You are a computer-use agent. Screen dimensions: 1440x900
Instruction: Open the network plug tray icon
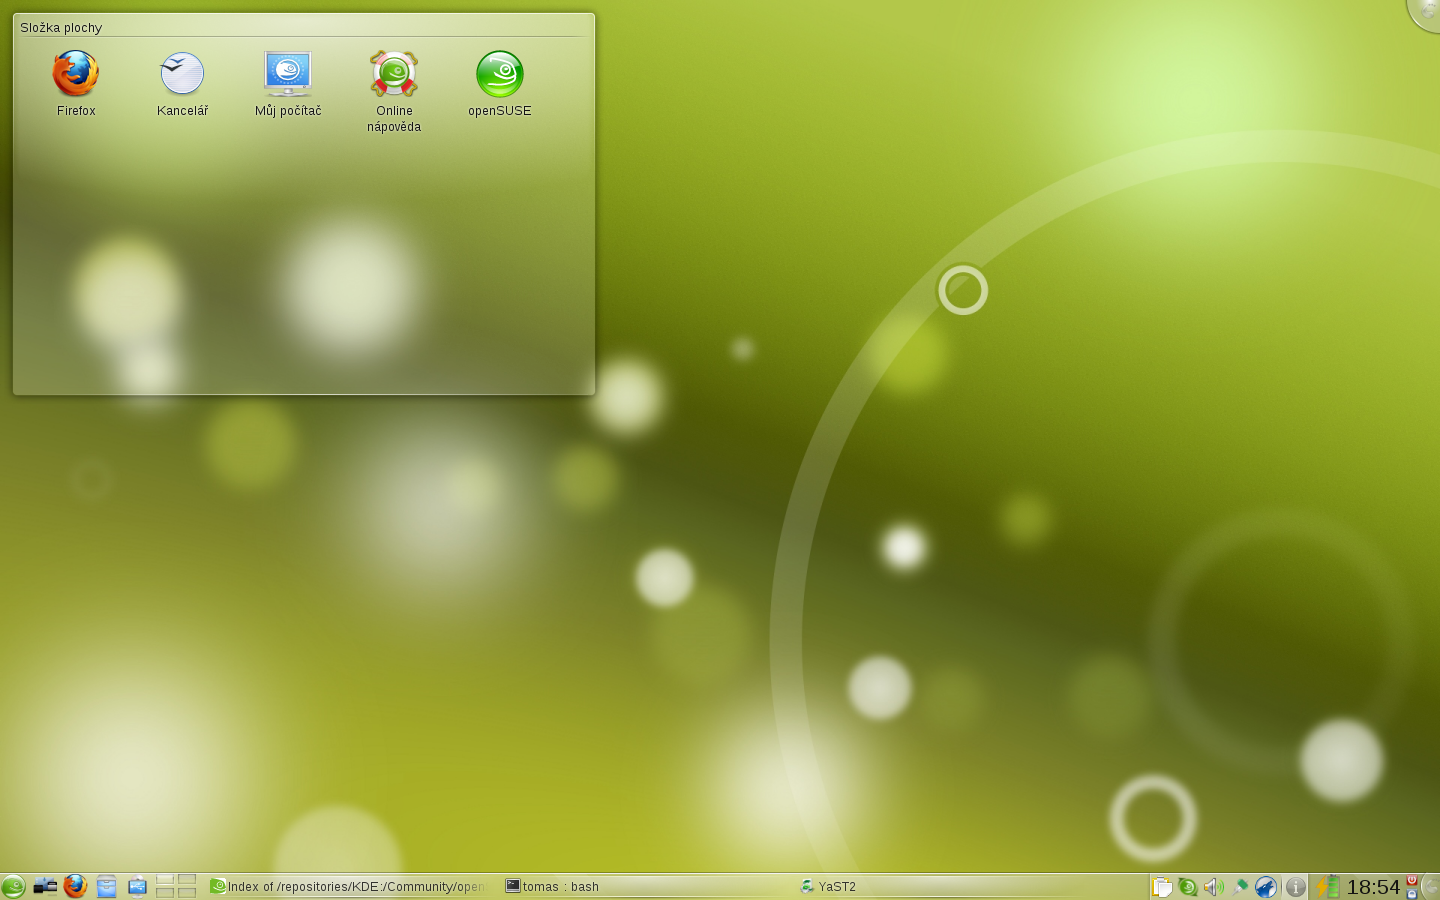pyautogui.click(x=1240, y=887)
